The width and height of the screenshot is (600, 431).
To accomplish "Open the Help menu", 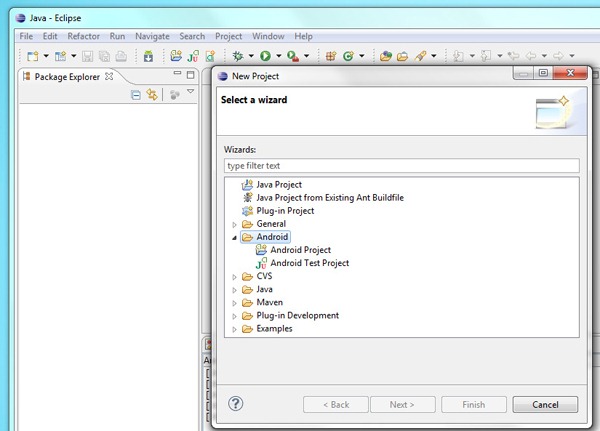I will [303, 36].
